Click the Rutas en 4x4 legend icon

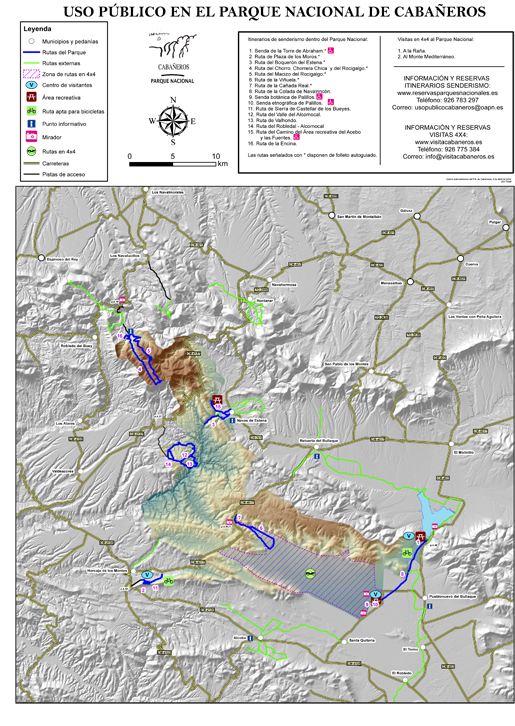[x=31, y=151]
